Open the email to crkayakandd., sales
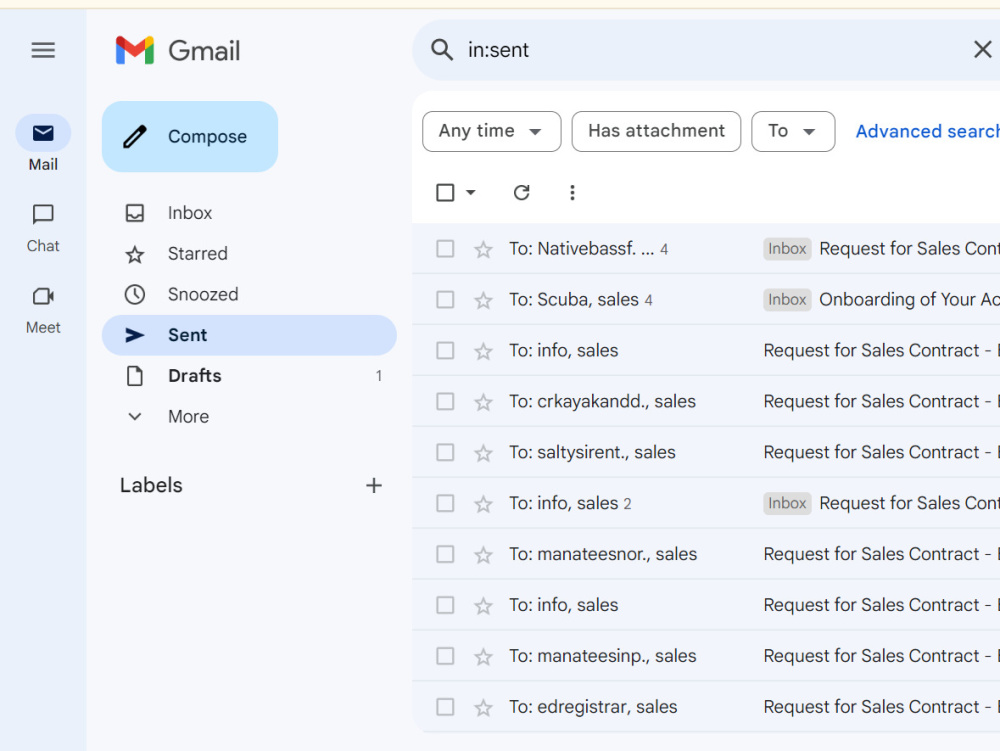This screenshot has height=751, width=1000. tap(706, 402)
